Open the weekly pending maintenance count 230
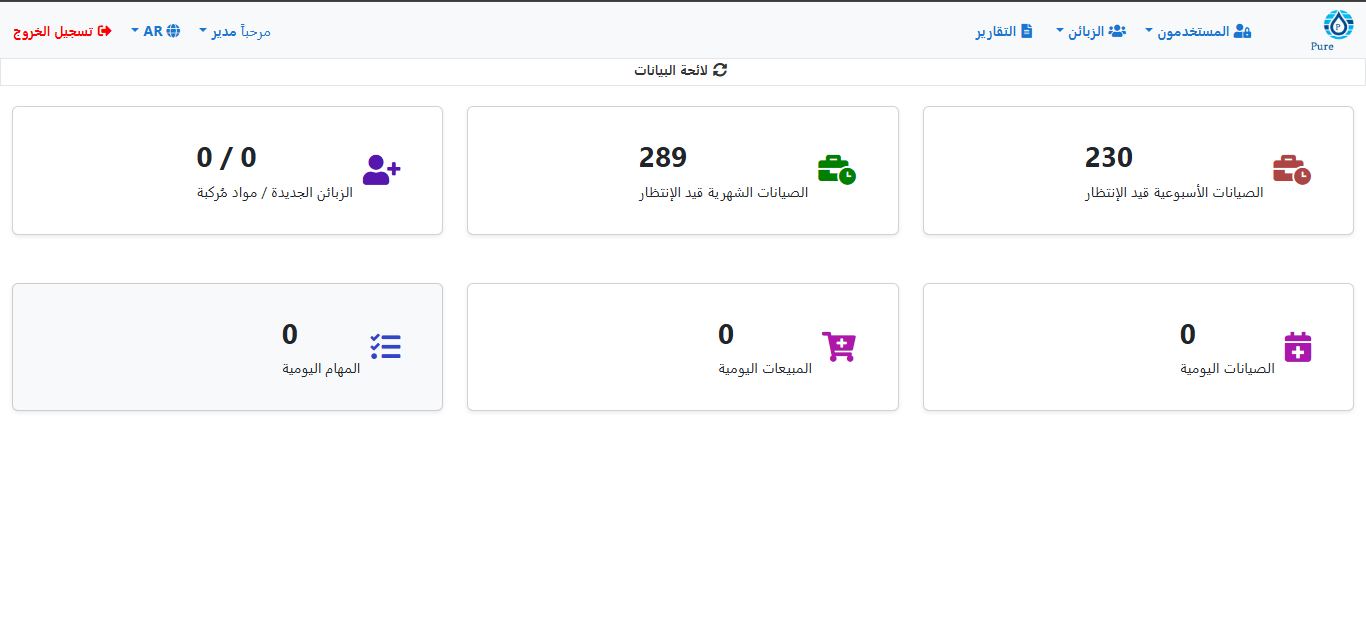The height and width of the screenshot is (642, 1366). tap(1108, 158)
